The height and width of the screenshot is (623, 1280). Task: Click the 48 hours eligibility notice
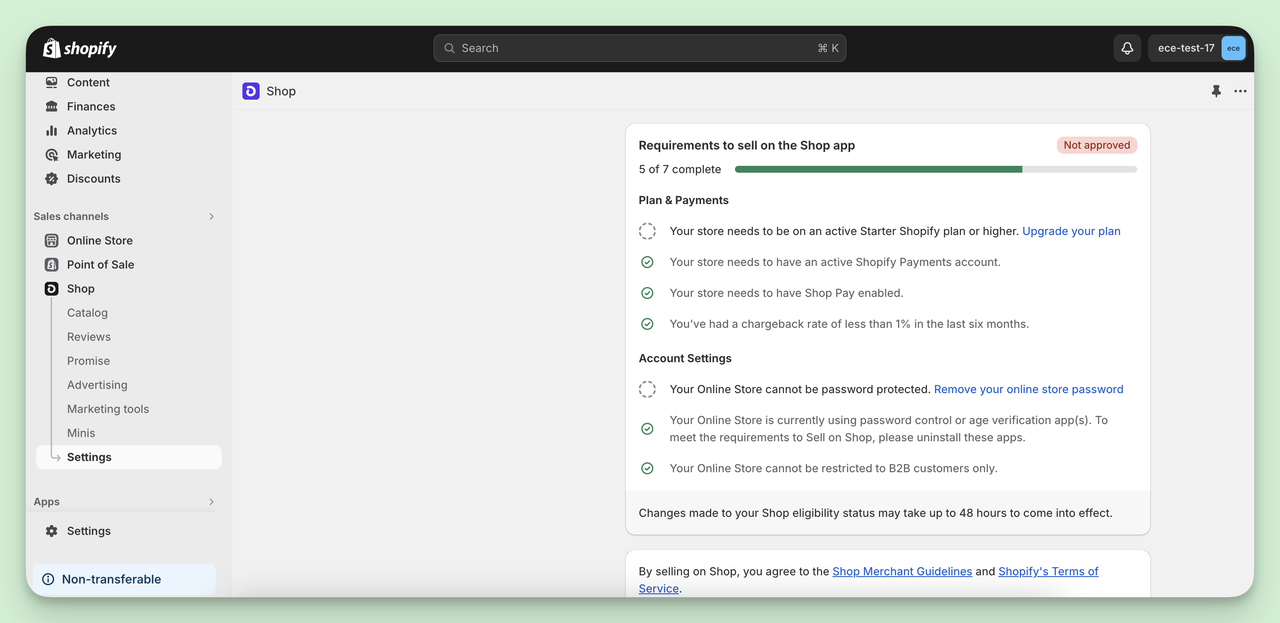tap(875, 513)
